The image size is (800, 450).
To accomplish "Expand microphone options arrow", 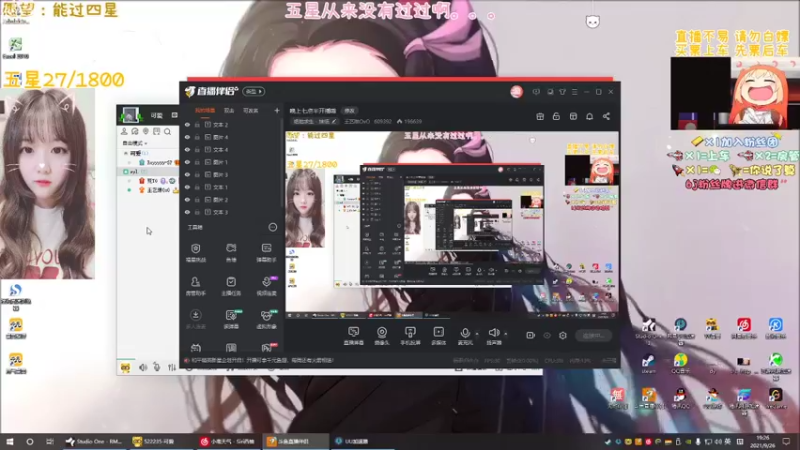I will 477,334.
